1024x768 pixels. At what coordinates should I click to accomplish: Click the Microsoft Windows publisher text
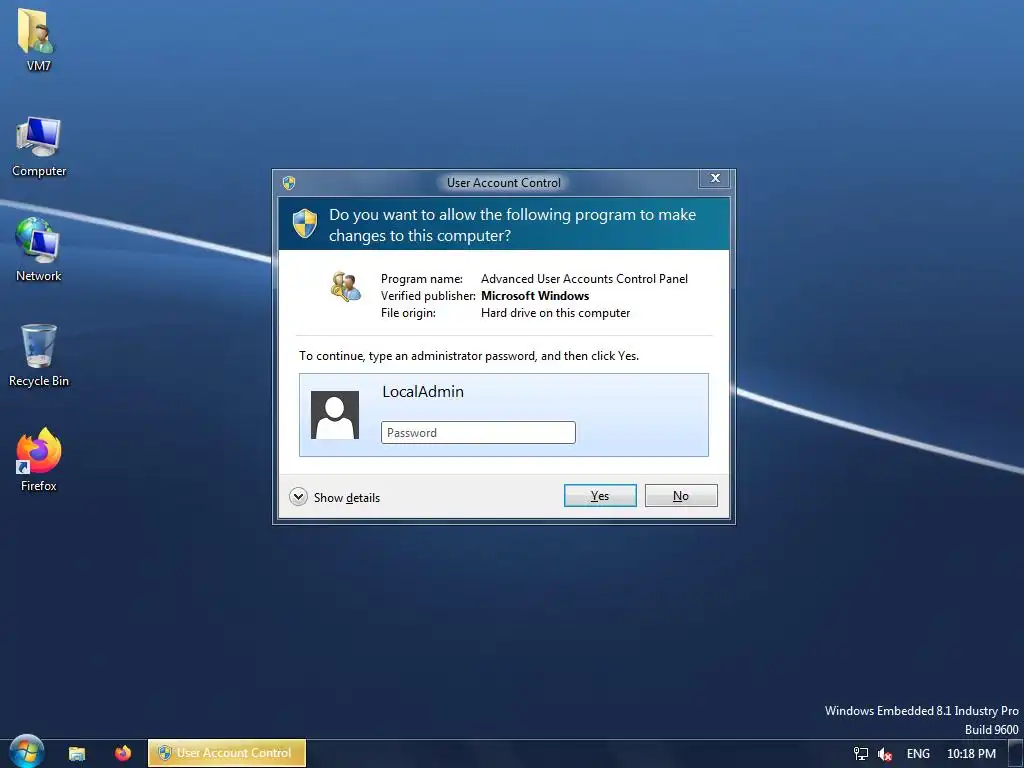[x=535, y=296]
